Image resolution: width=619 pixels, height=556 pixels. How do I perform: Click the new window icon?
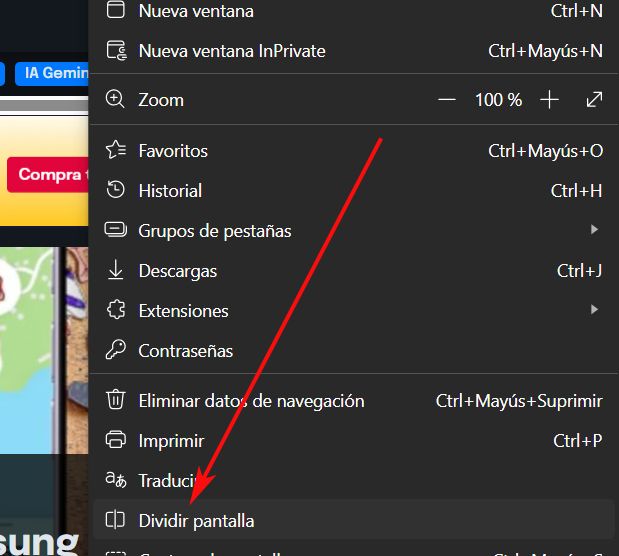click(x=116, y=10)
